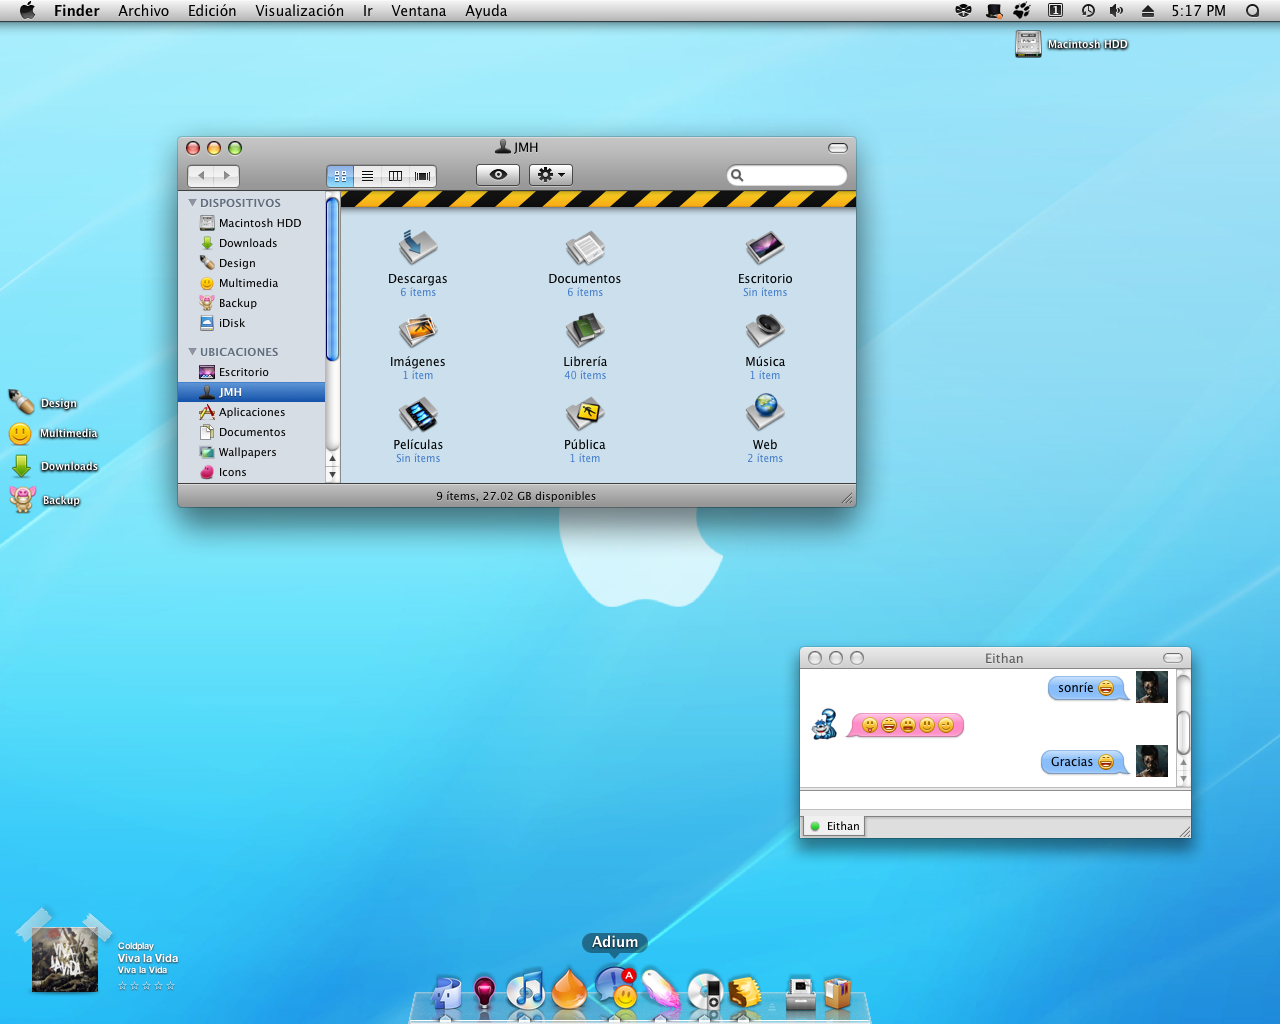Open the CD with iPod dock icon
Viewport: 1280px width, 1024px height.
point(705,991)
